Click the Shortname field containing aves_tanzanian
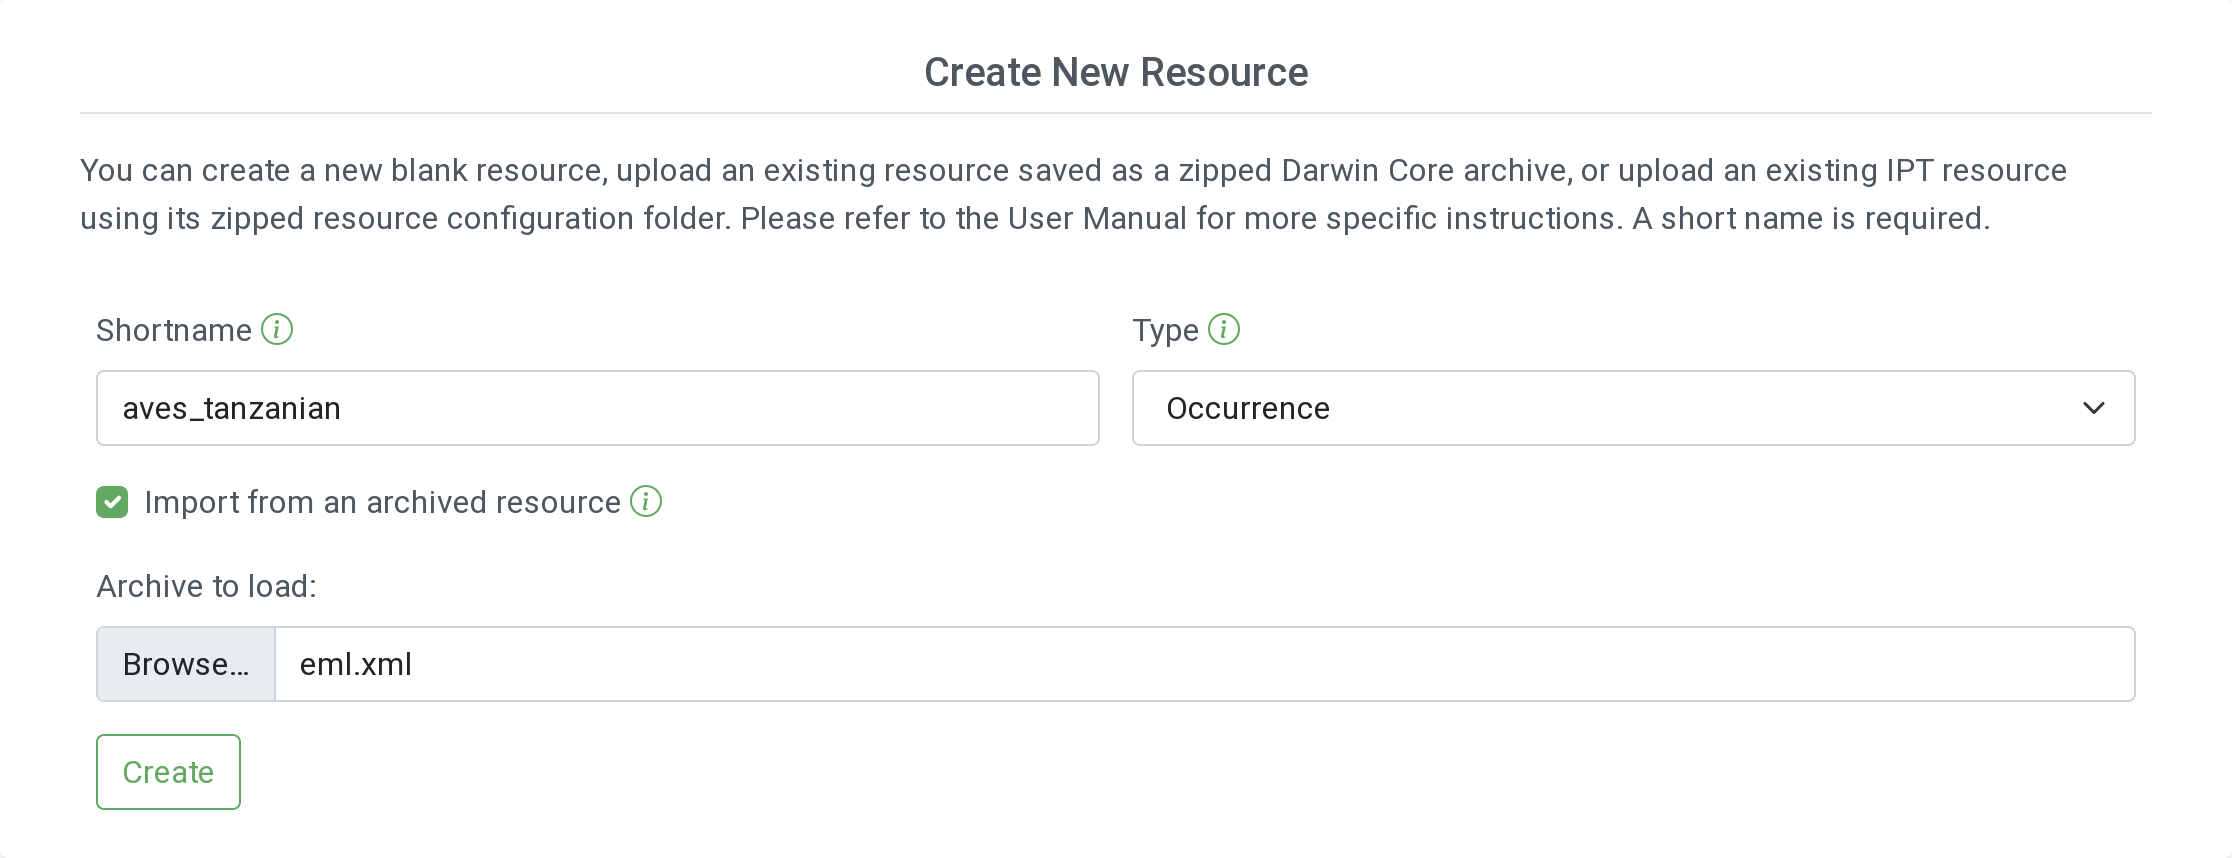Image resolution: width=2232 pixels, height=858 pixels. click(x=597, y=408)
